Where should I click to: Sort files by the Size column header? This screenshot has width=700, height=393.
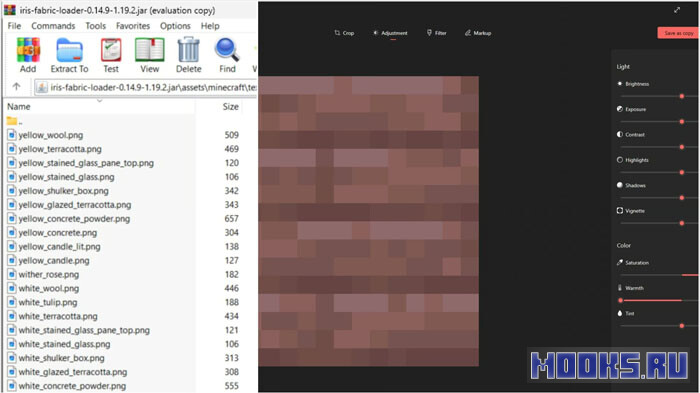point(230,106)
